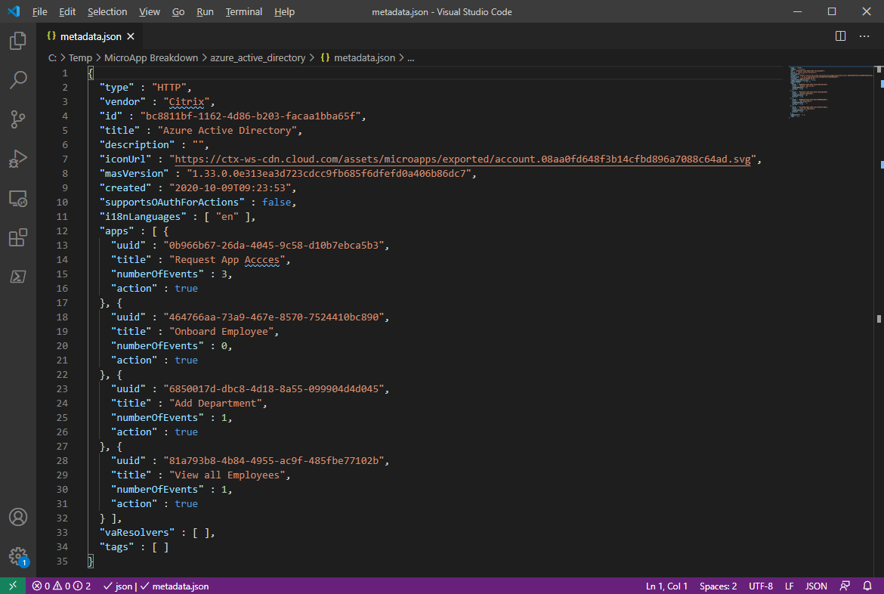The width and height of the screenshot is (884, 594).
Task: Click the uuid "81a793b8-4b84-4955-ac9f-485fbe77102b"
Action: (274, 461)
